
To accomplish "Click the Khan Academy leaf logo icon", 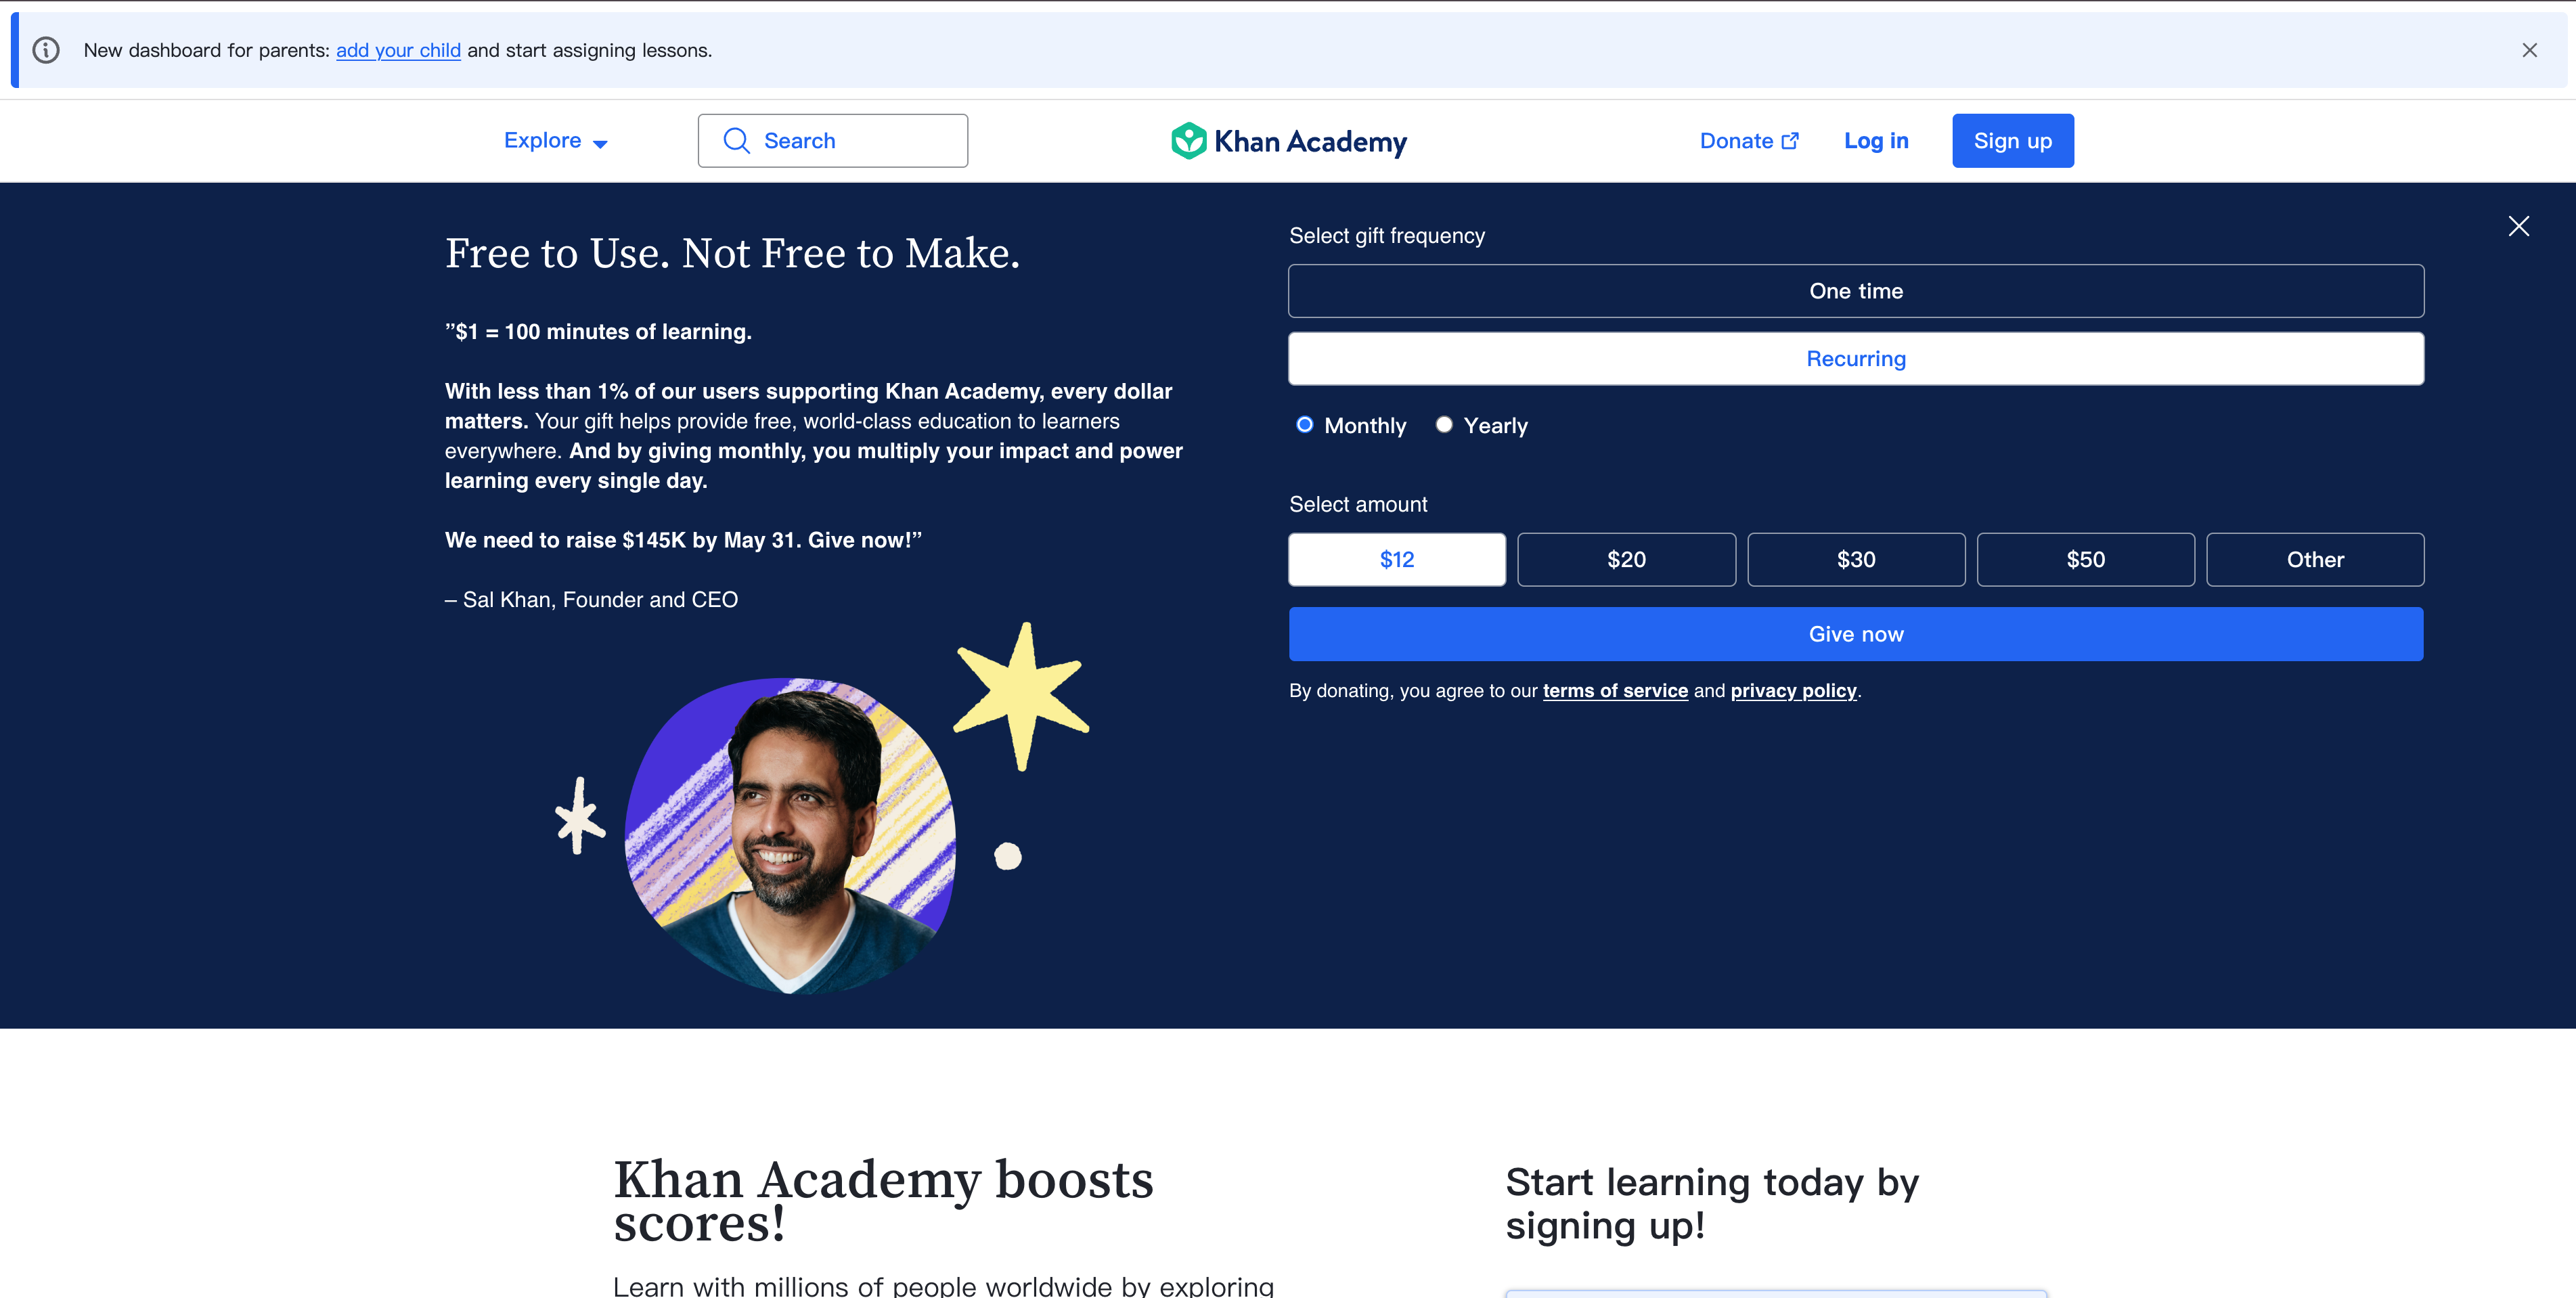I will pos(1188,141).
